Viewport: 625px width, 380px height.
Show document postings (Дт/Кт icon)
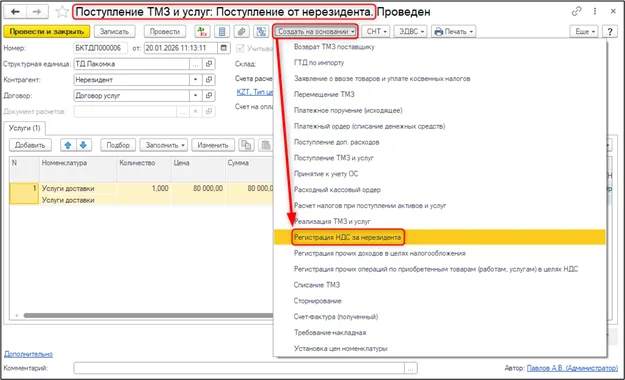coord(202,32)
